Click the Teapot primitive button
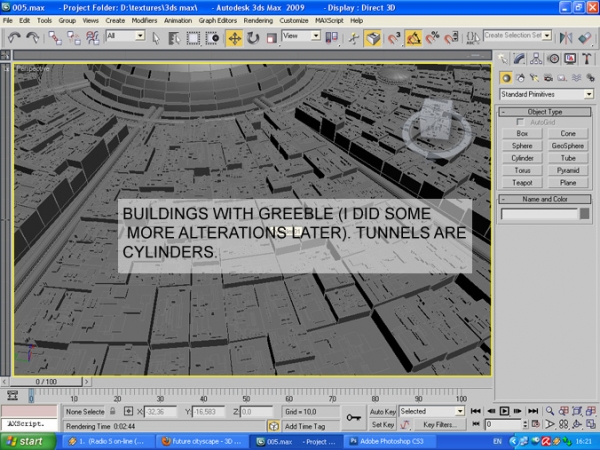Viewport: 600px width, 450px height. [522, 183]
